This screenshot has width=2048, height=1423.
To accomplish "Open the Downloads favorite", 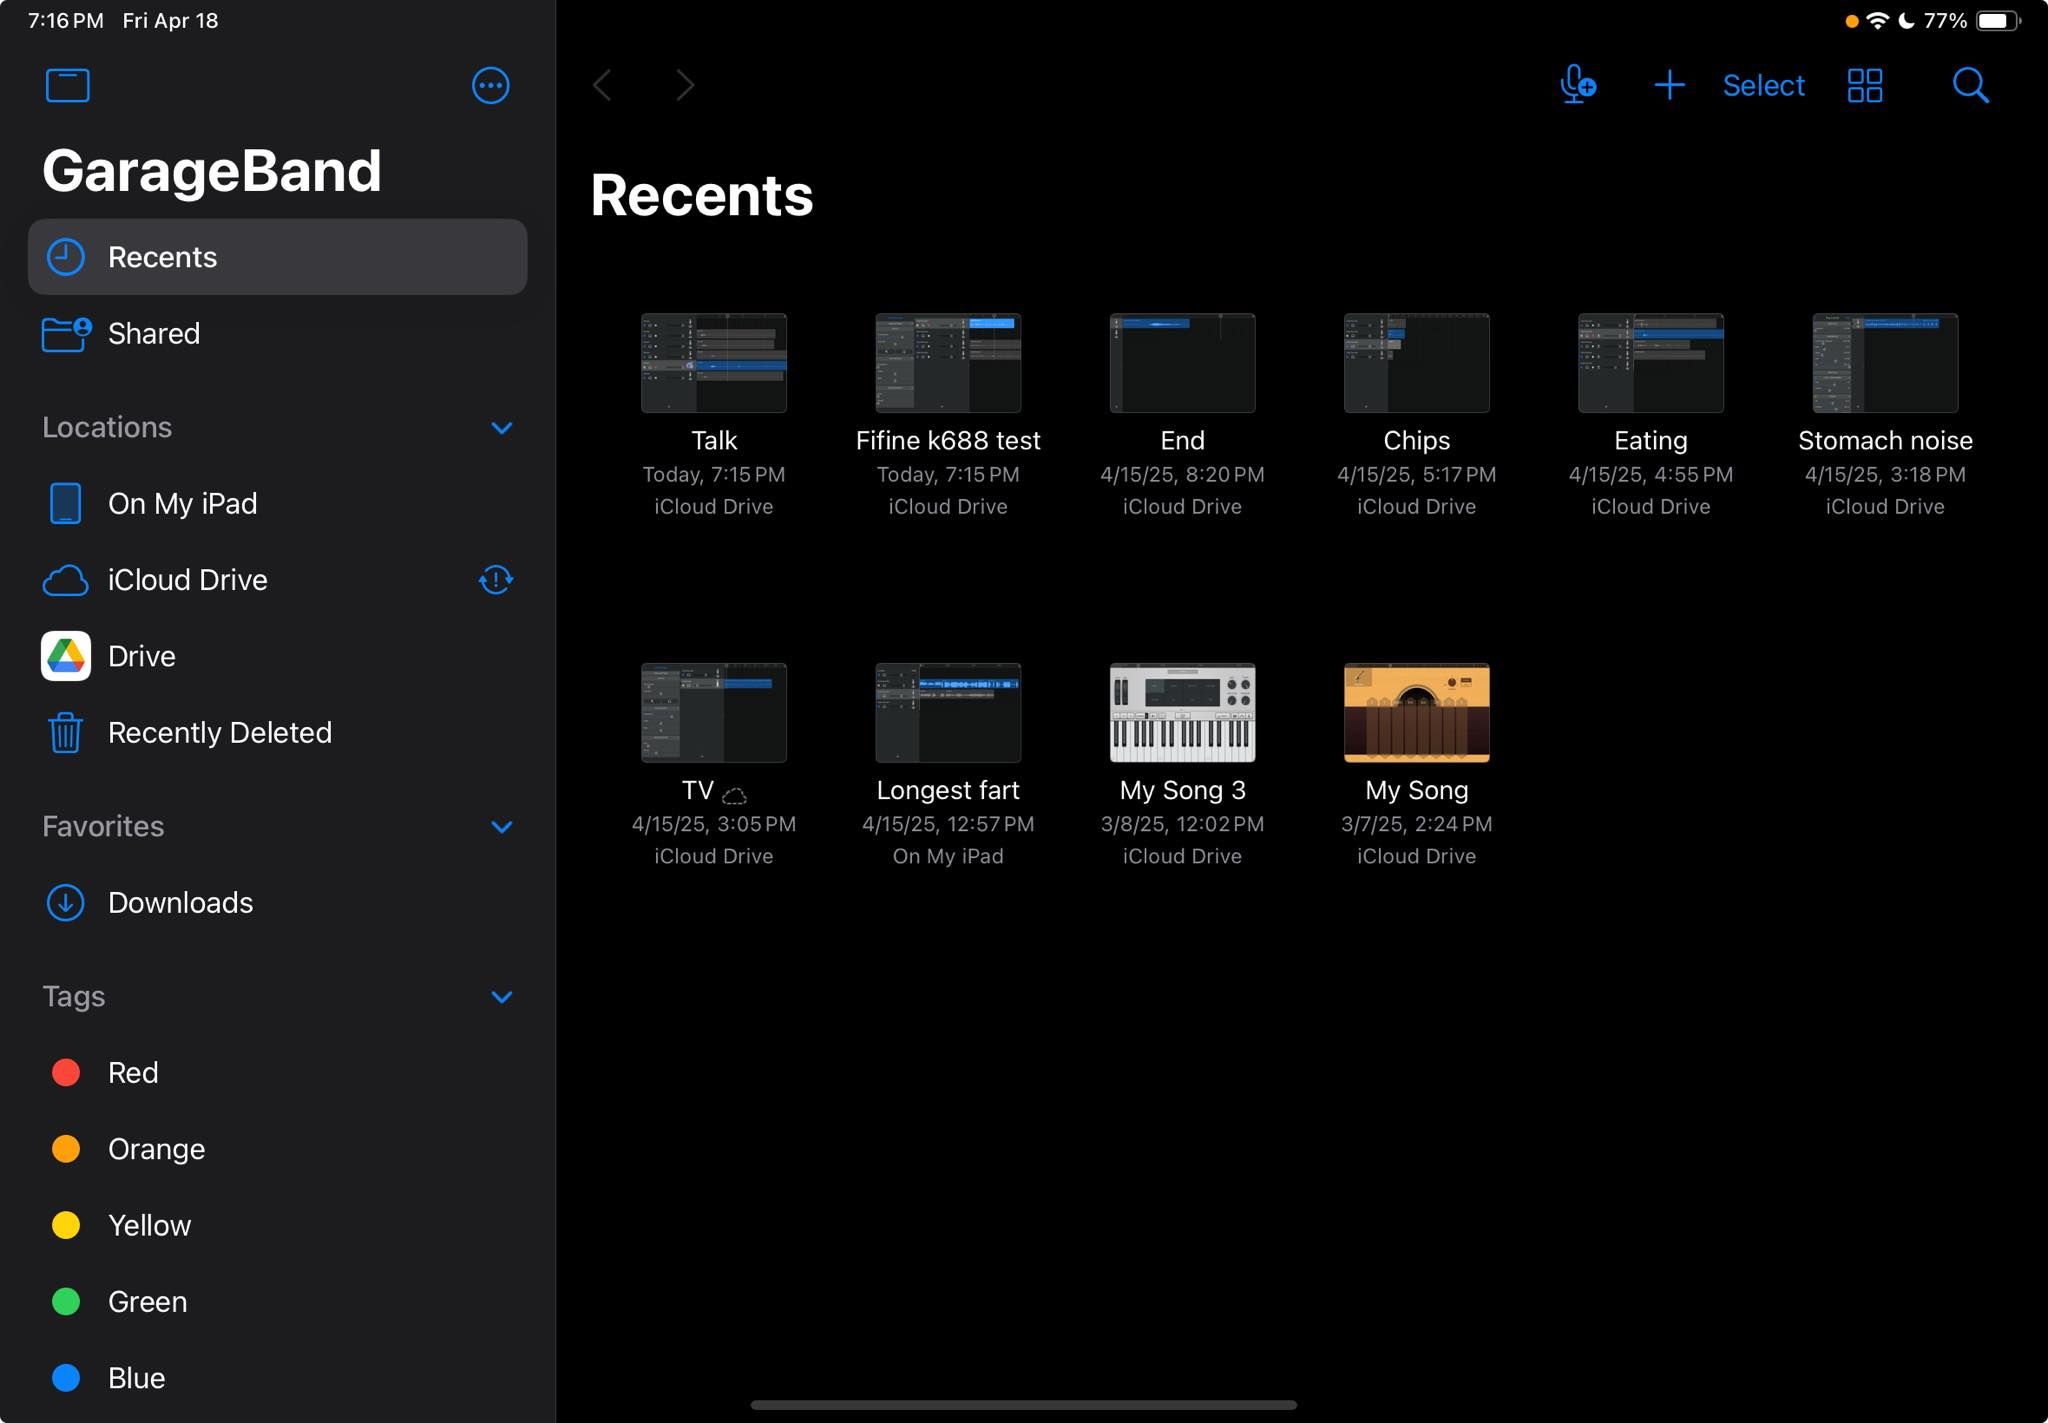I will tap(277, 903).
